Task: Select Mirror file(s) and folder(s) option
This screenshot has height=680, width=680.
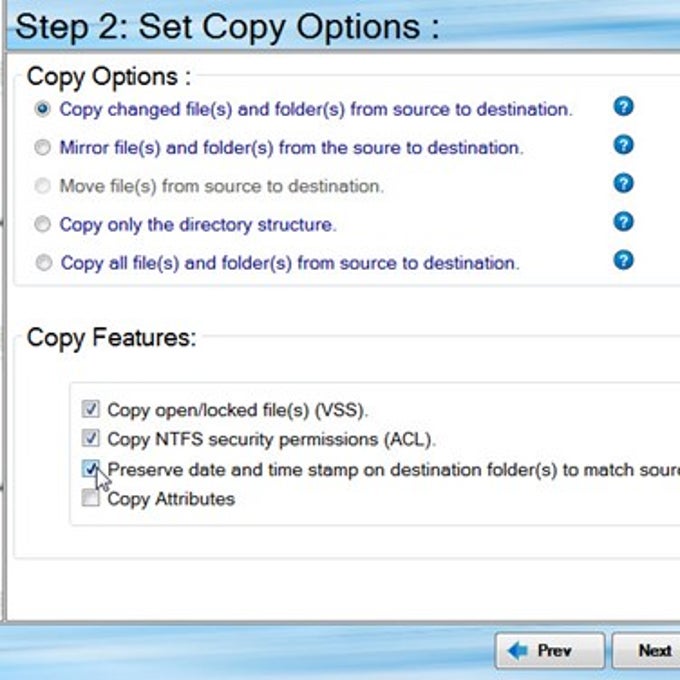Action: pos(42,147)
